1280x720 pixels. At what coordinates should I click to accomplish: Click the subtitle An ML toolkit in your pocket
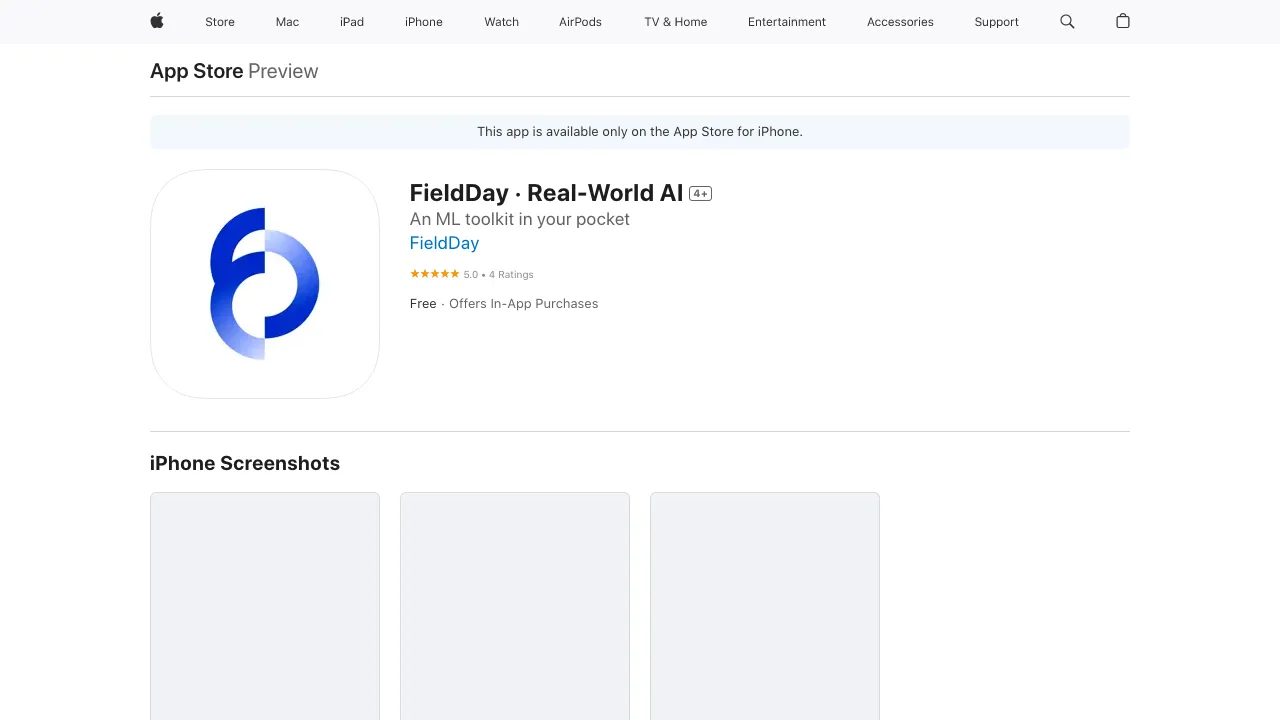pyautogui.click(x=520, y=219)
